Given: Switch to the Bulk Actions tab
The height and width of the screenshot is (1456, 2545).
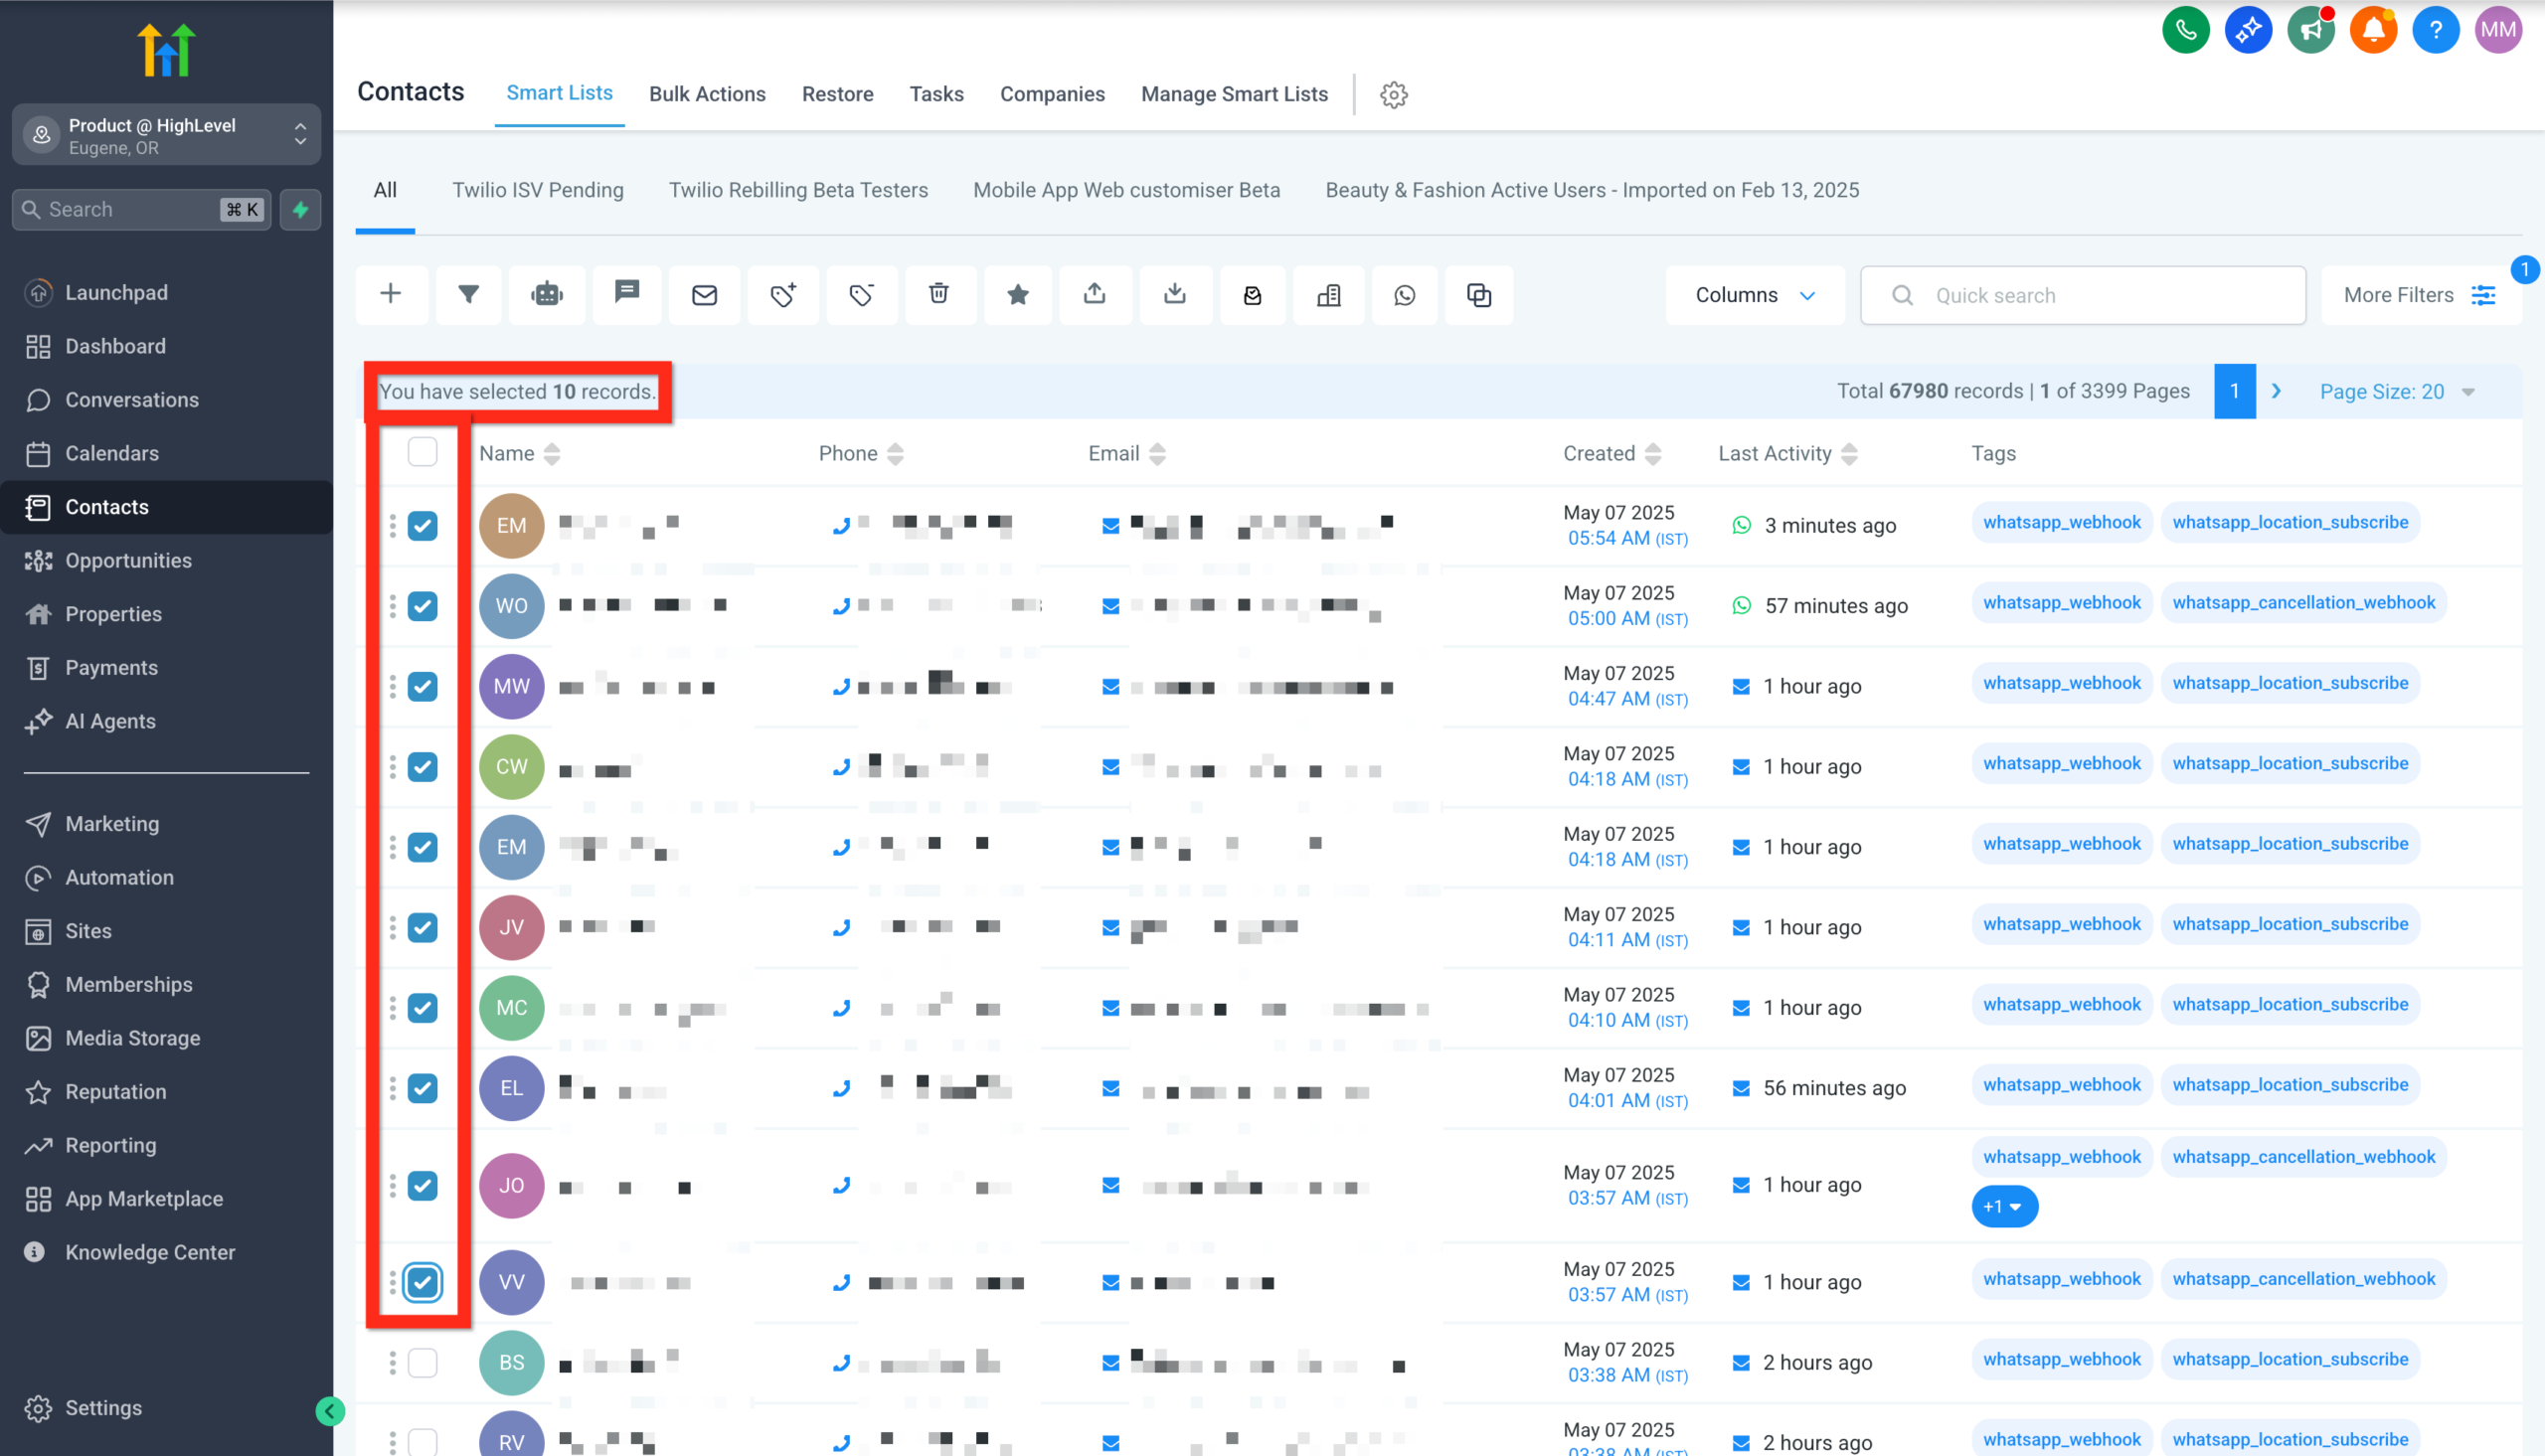Looking at the screenshot, I should pyautogui.click(x=707, y=94).
